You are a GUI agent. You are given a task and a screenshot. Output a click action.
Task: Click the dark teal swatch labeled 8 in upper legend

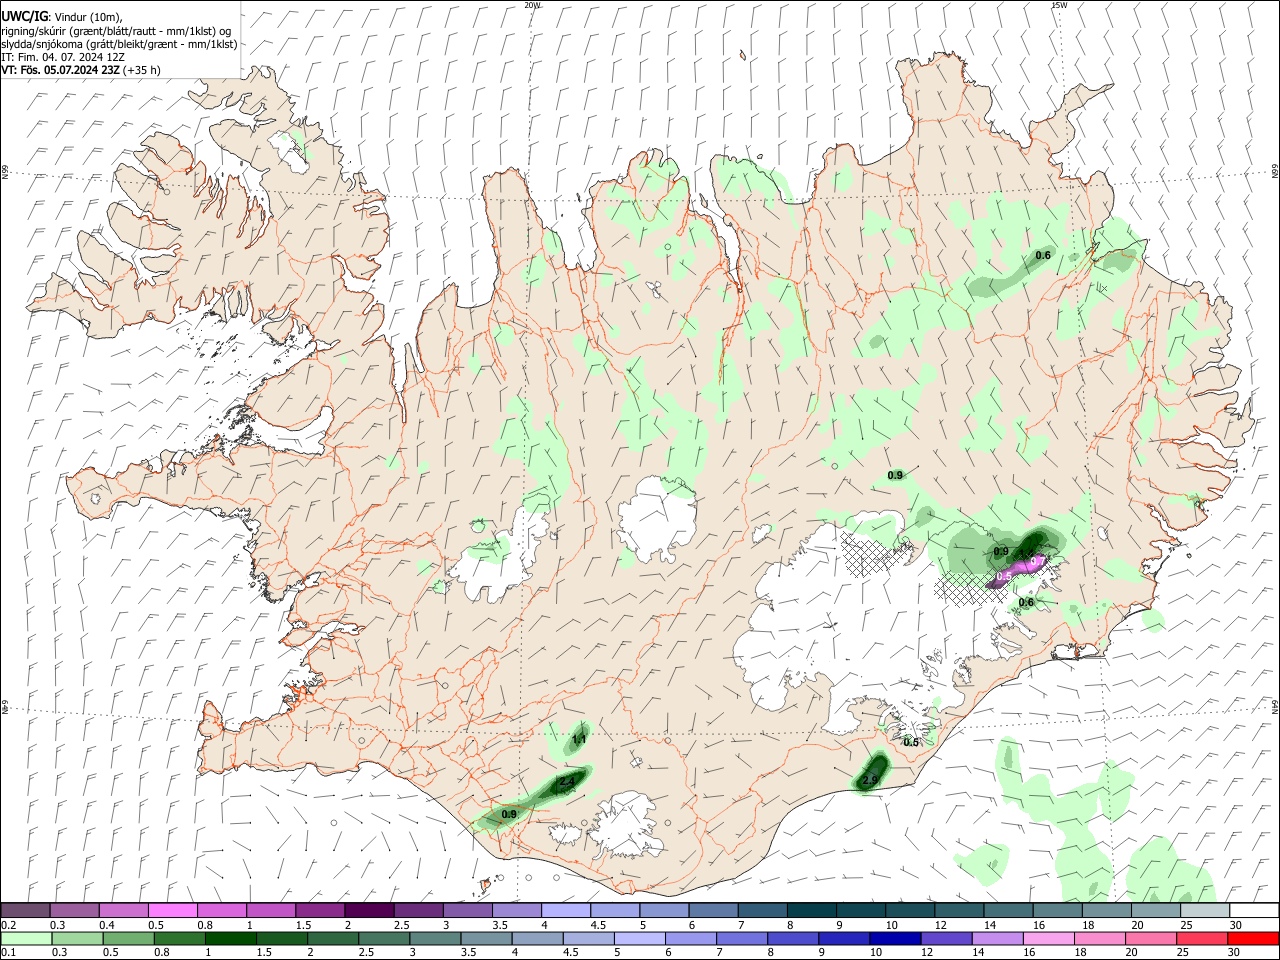[x=813, y=910]
